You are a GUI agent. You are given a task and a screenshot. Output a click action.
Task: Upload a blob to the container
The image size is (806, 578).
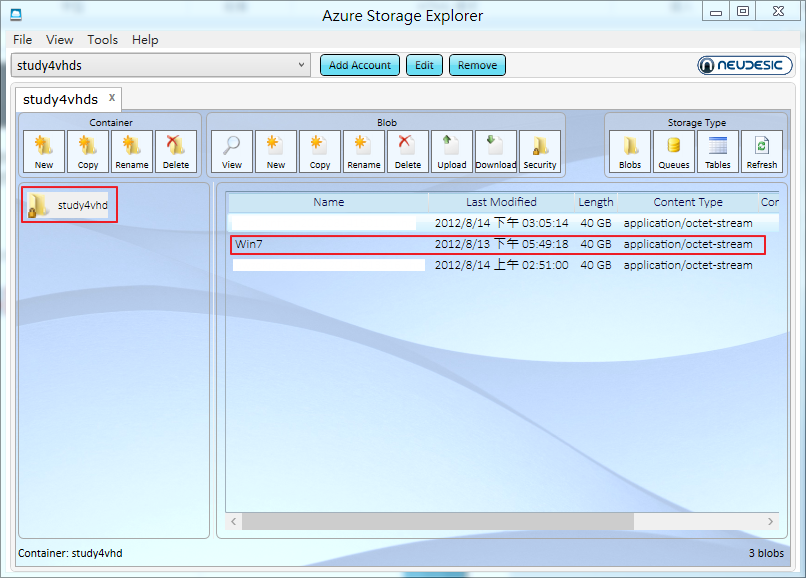tap(452, 151)
